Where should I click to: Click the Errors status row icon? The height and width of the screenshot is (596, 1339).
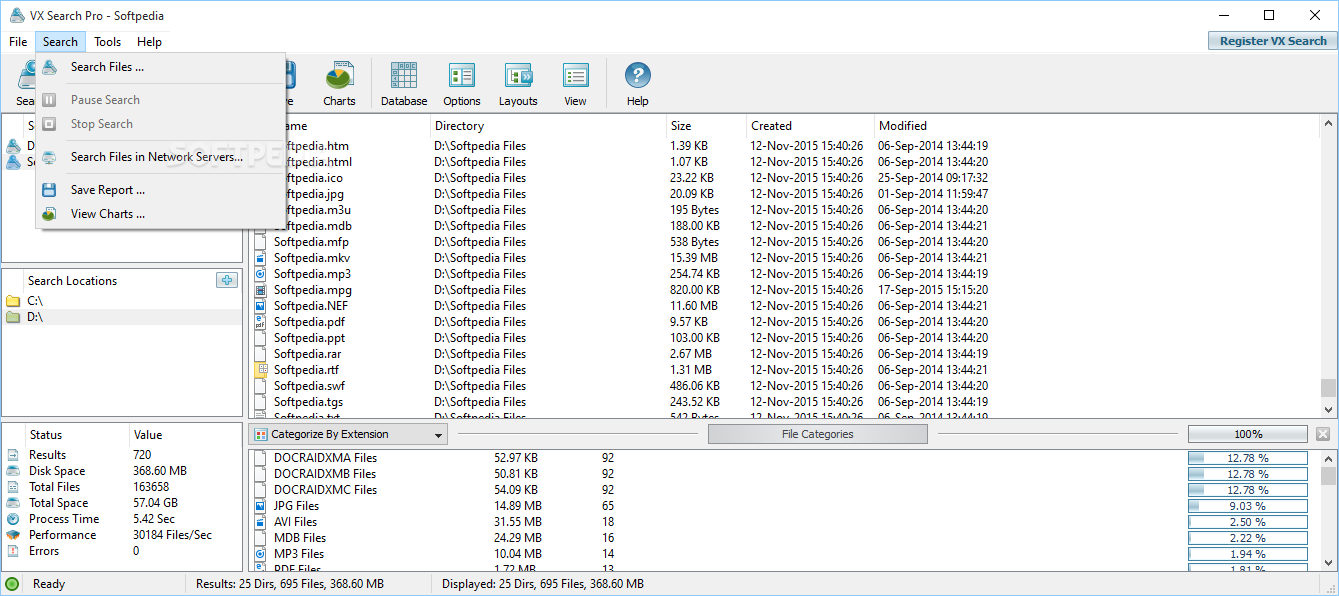12,551
